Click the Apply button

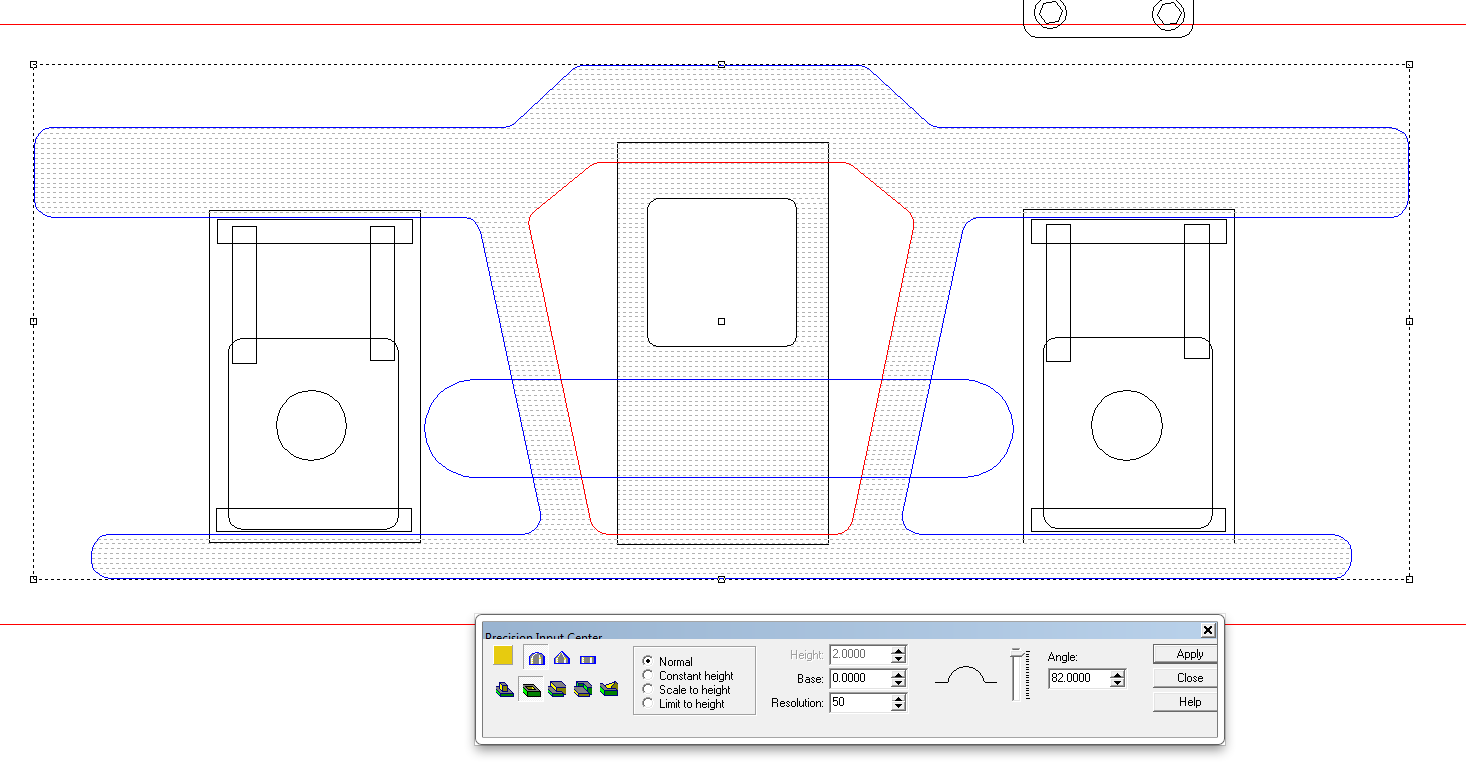(1185, 654)
